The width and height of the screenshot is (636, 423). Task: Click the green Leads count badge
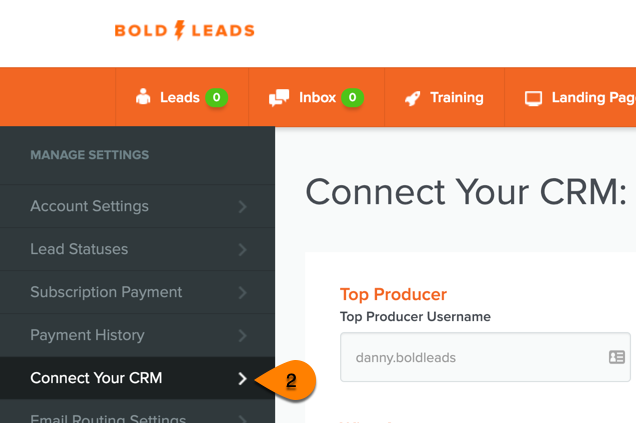tap(217, 97)
